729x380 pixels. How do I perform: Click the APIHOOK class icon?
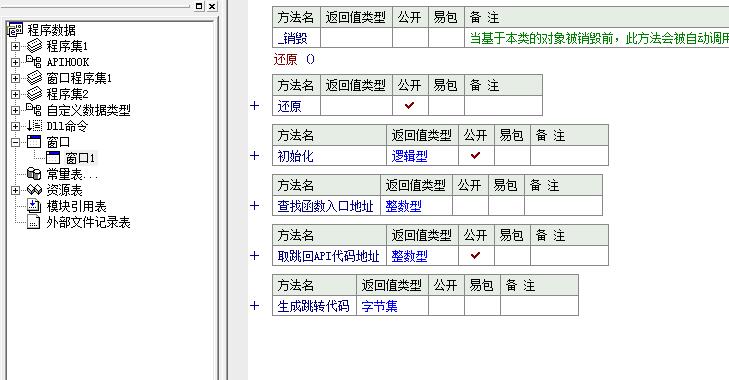click(x=33, y=61)
